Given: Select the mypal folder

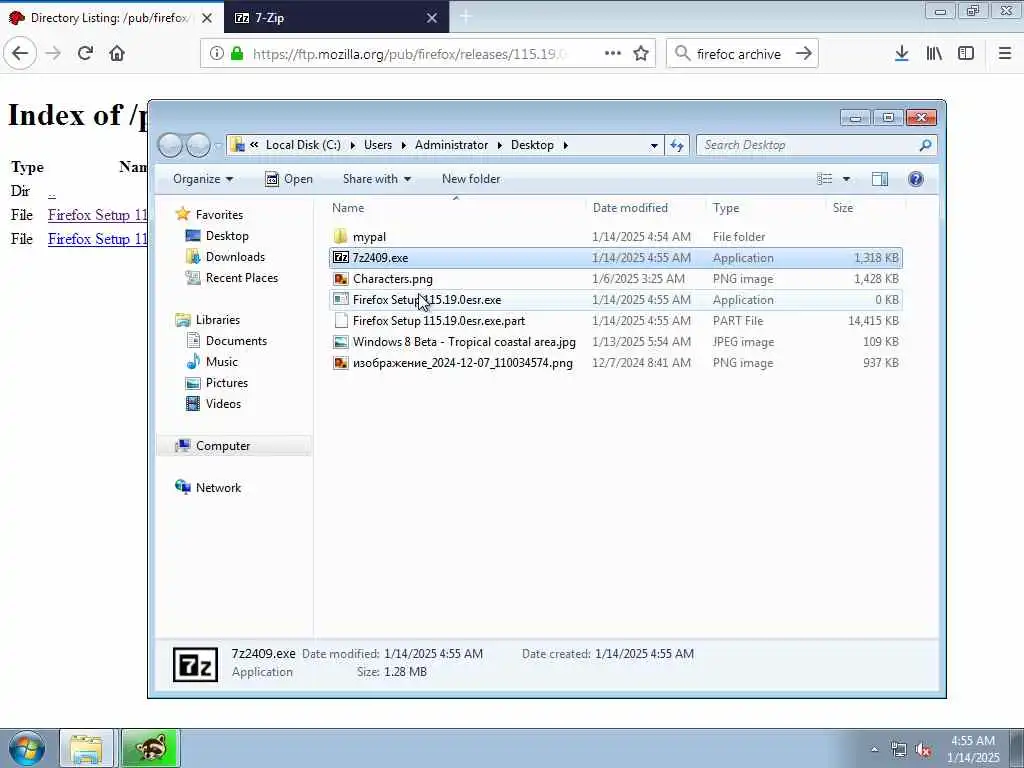Looking at the screenshot, I should [x=615, y=236].
